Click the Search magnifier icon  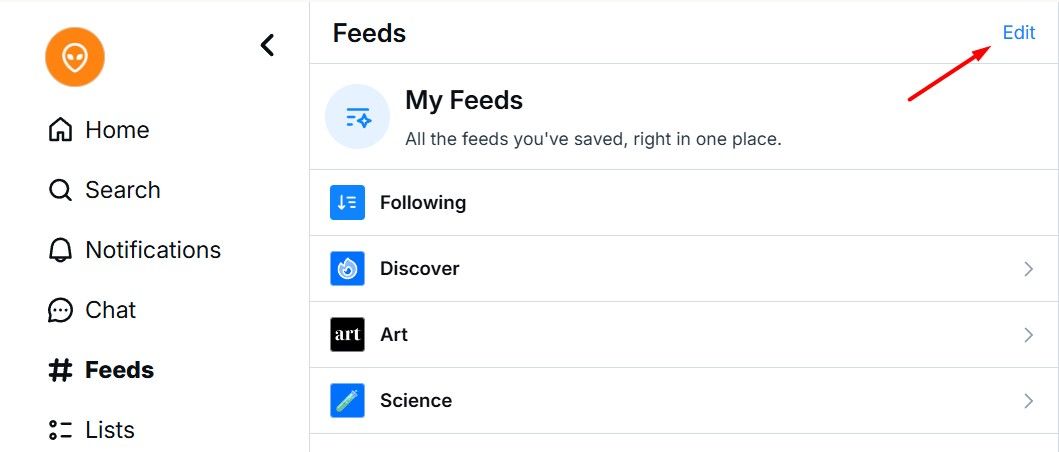pos(61,190)
